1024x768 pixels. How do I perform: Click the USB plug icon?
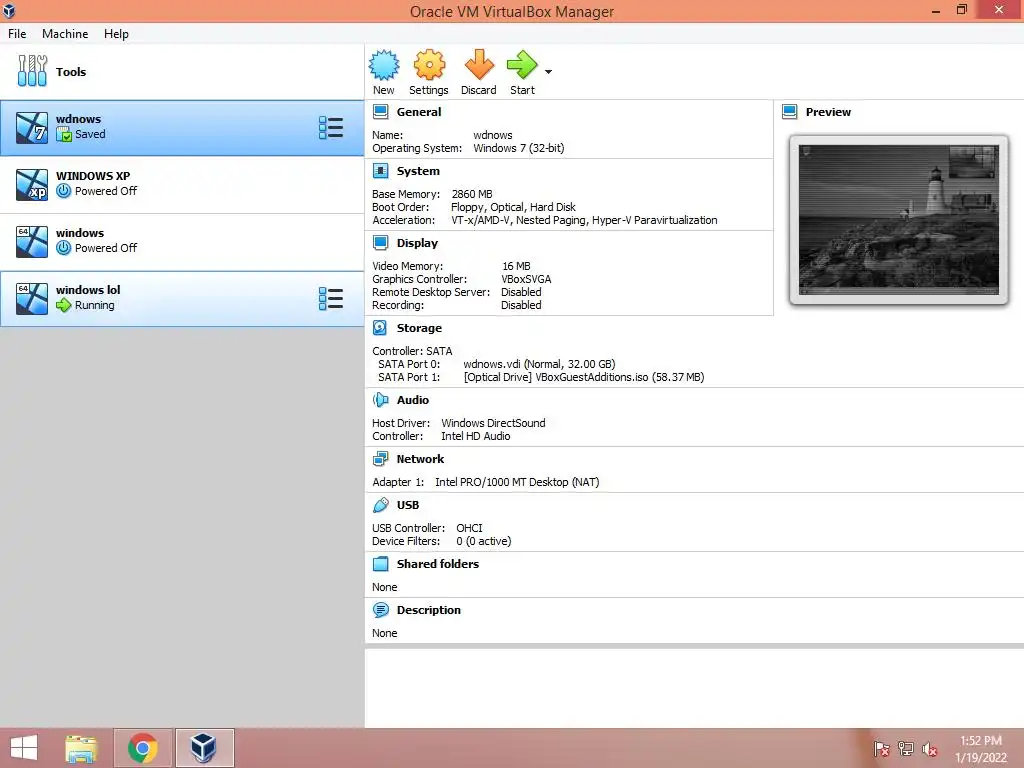380,505
